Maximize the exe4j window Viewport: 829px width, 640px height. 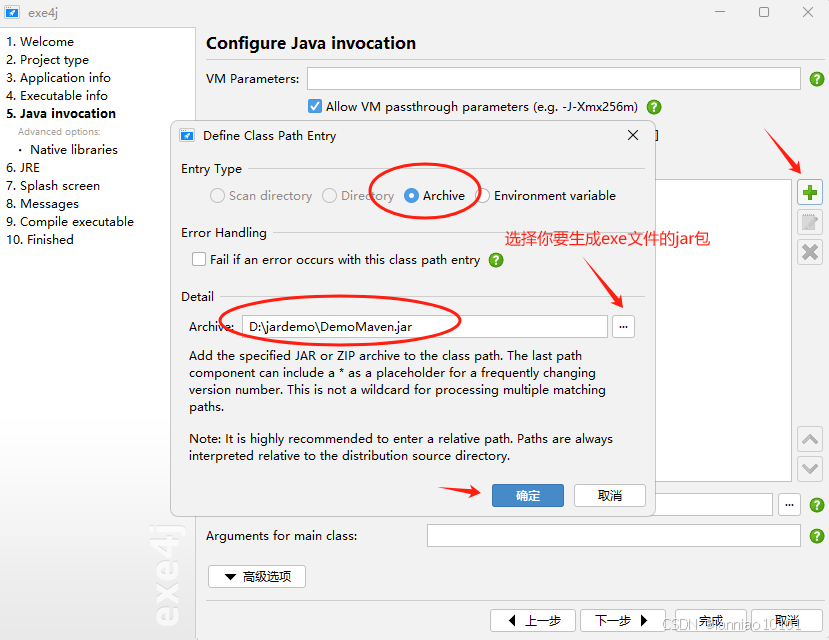(763, 12)
